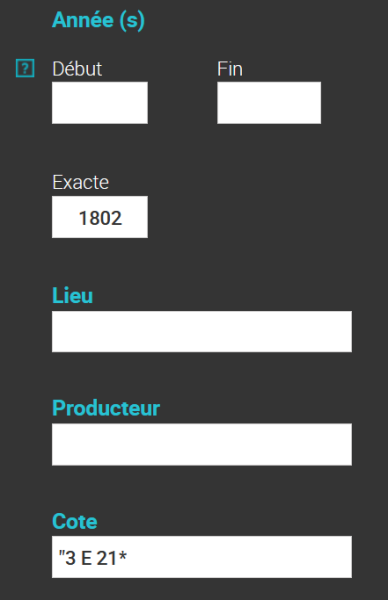Click the Fin label text
388x600 pixels.
click(x=230, y=69)
